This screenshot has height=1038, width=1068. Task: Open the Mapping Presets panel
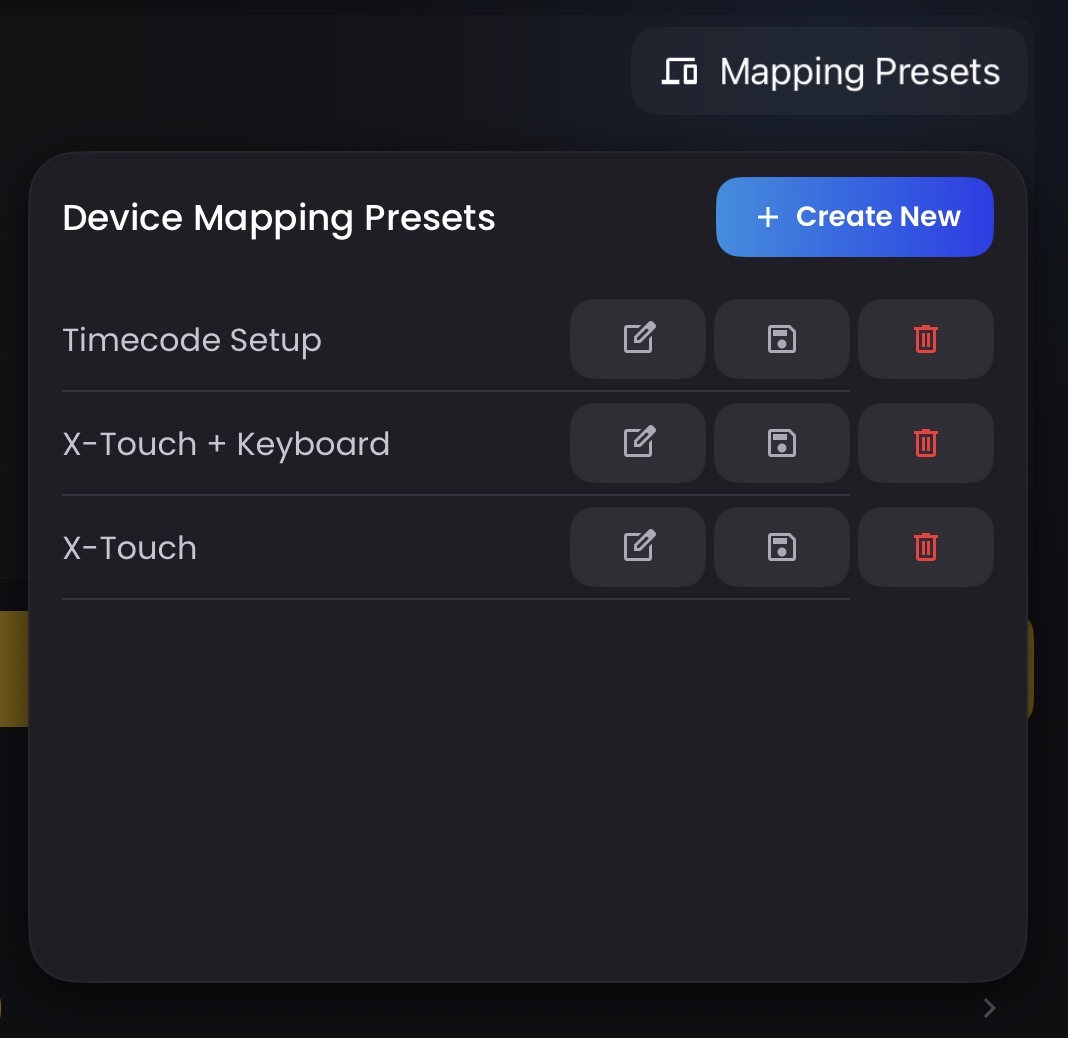pyautogui.click(x=858, y=71)
